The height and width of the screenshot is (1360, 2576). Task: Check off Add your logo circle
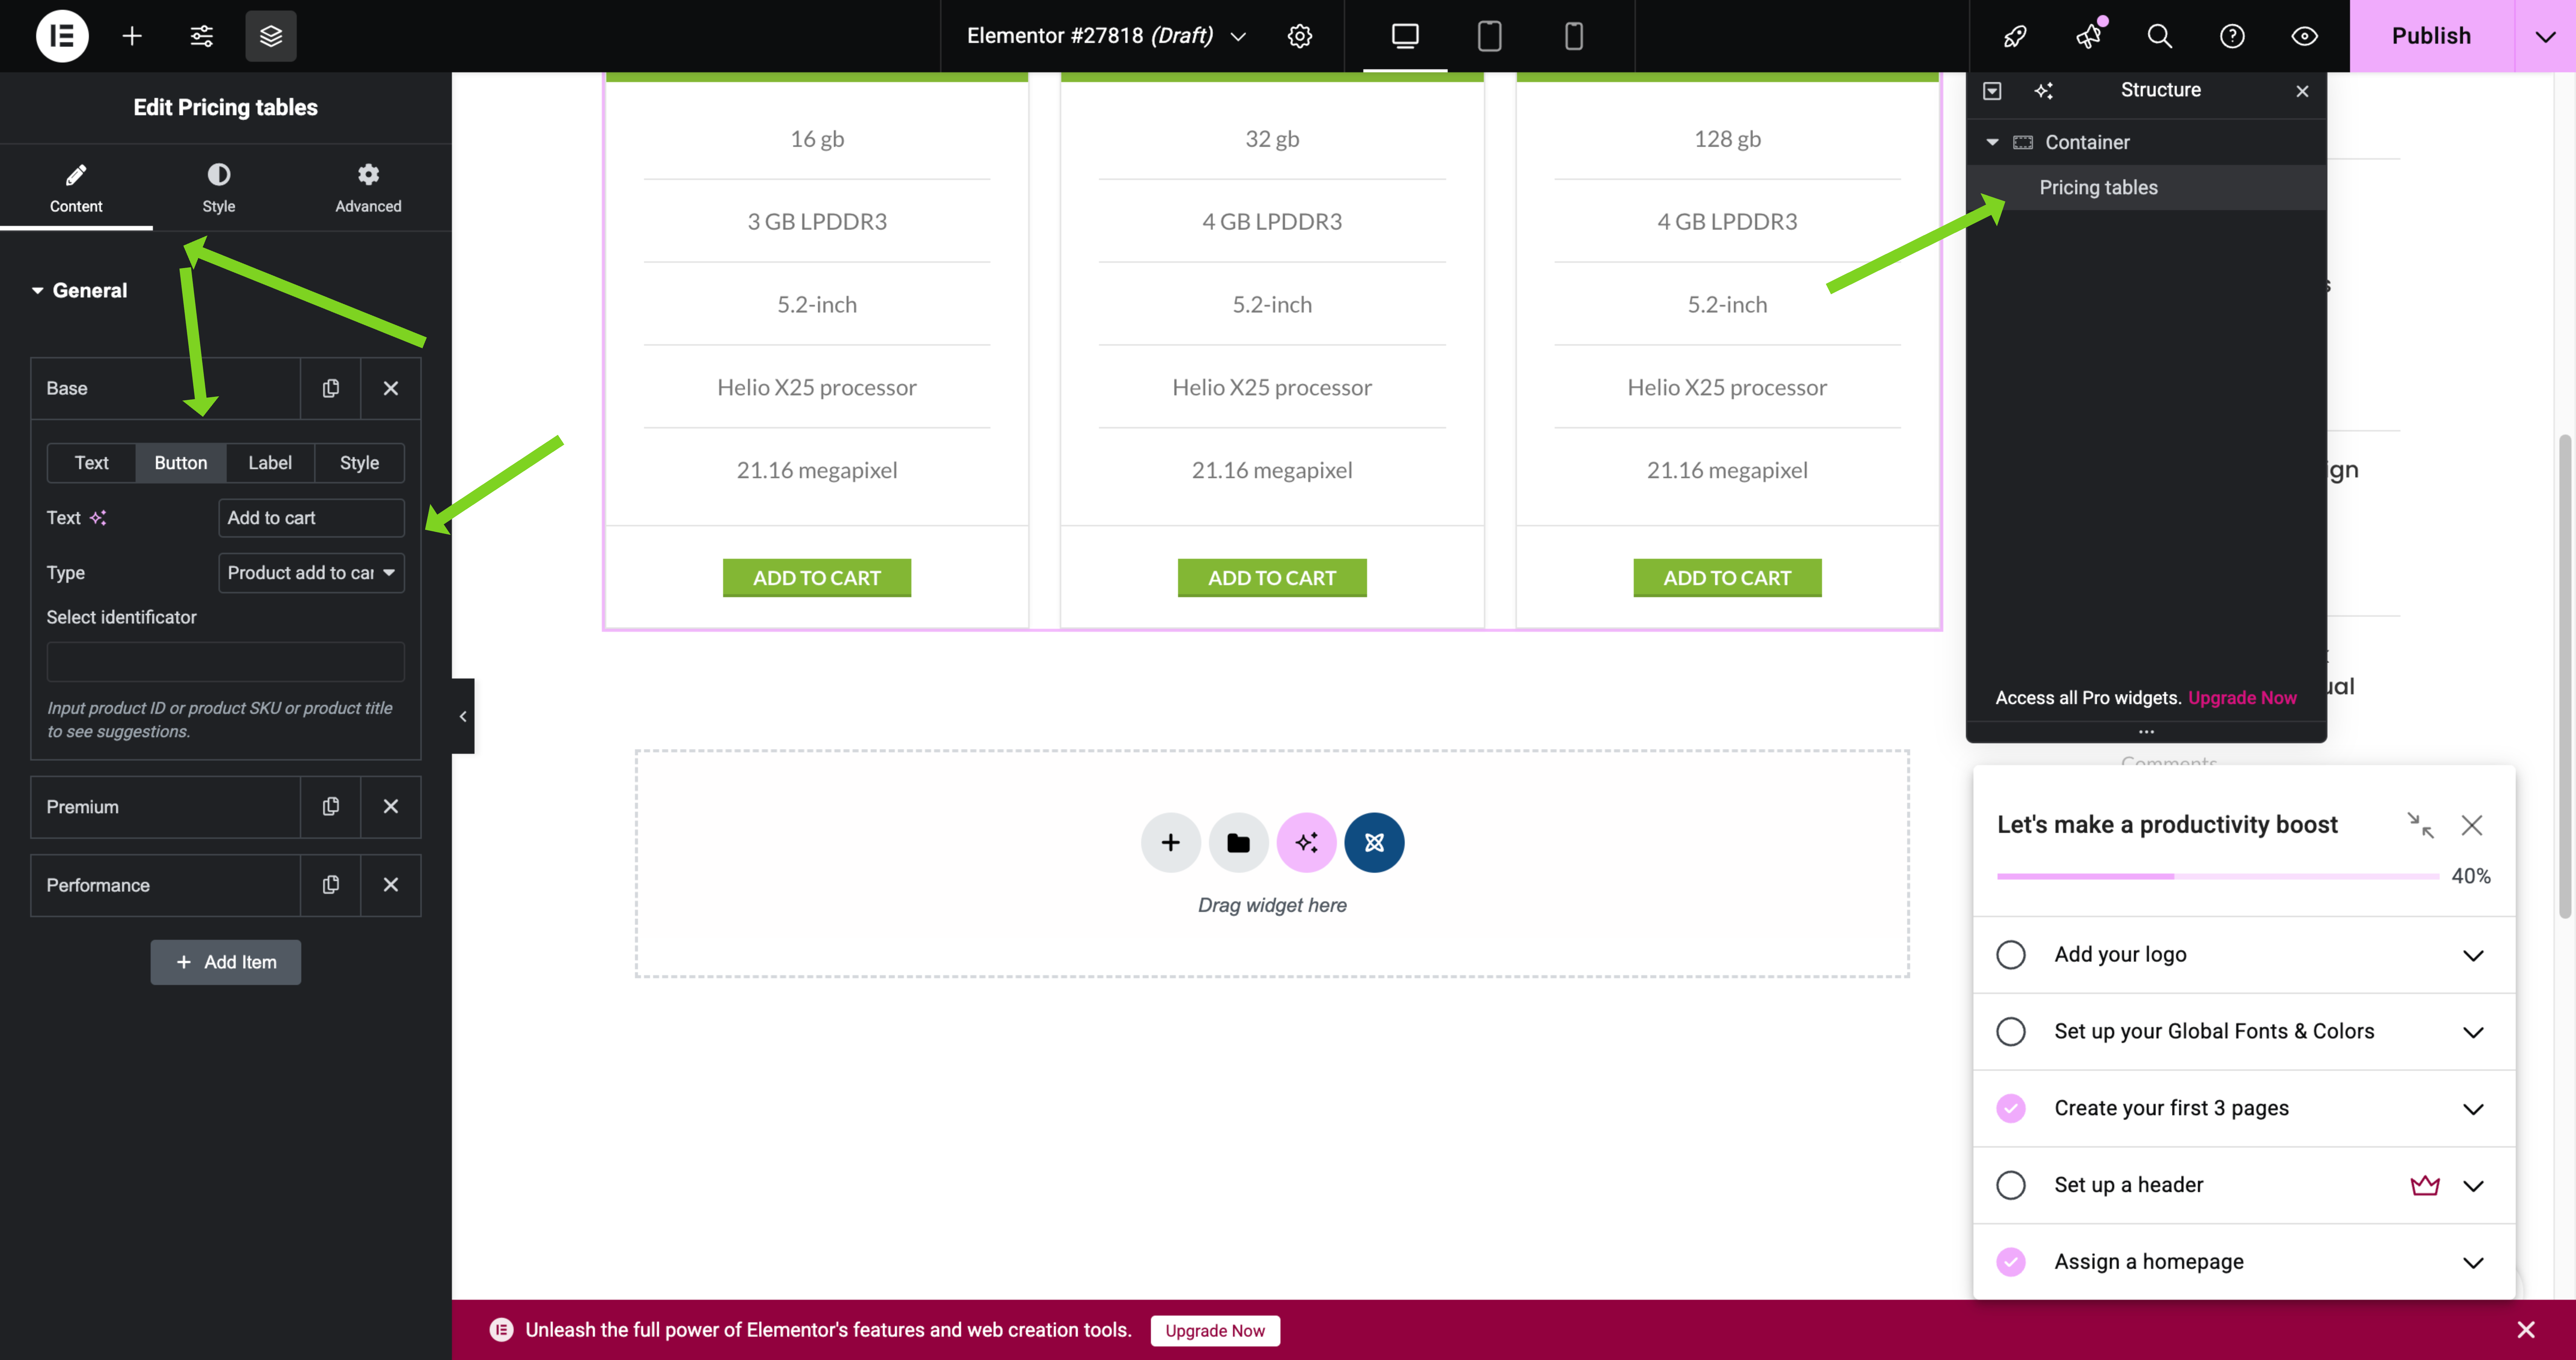[2011, 954]
